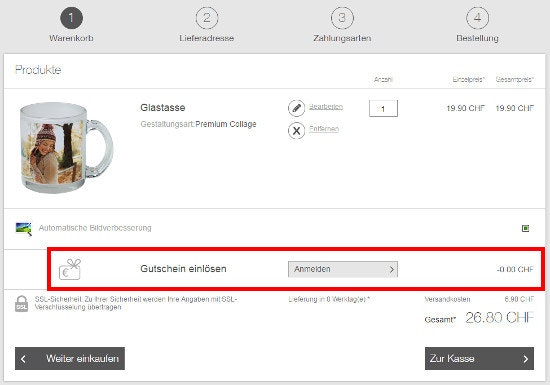Image resolution: width=550 pixels, height=385 pixels.
Task: Click the Lieferung in 0 Werktag(e) text
Action: click(x=329, y=299)
